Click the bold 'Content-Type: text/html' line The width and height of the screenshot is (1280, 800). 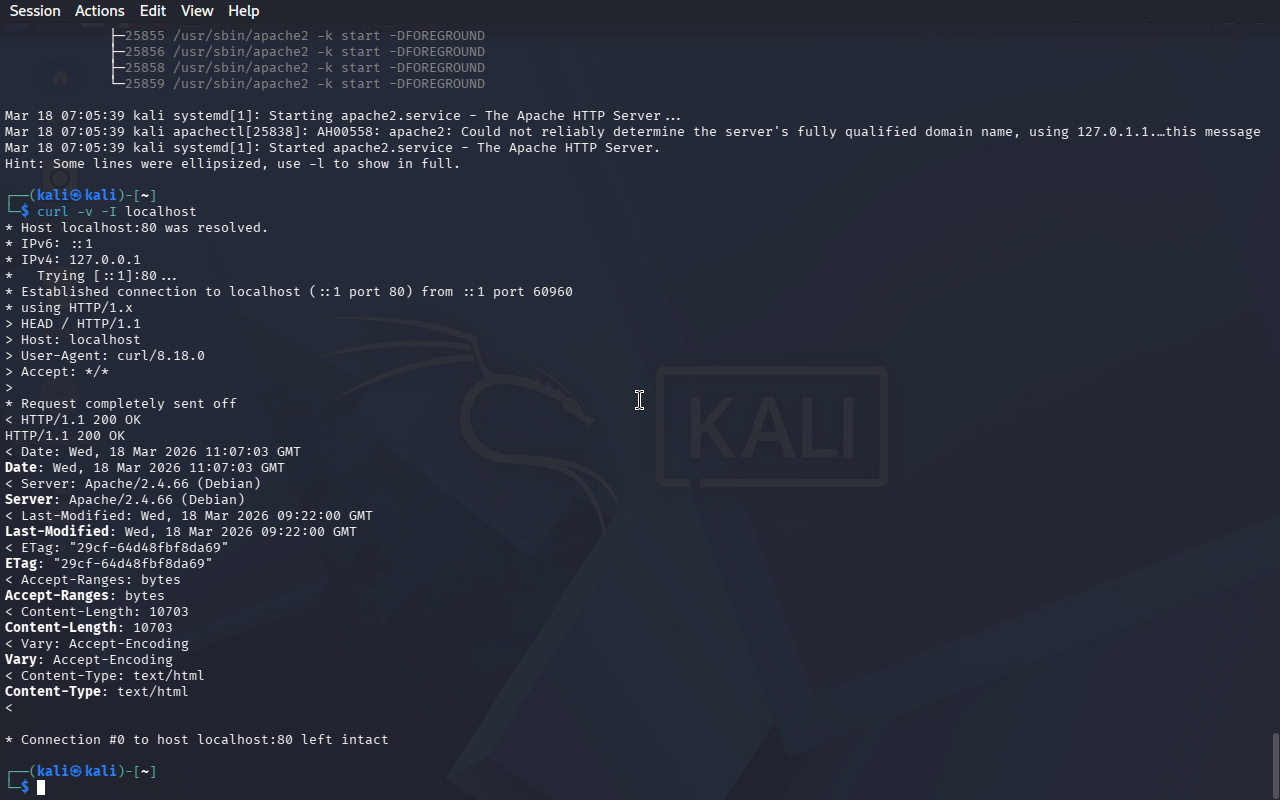[97, 692]
